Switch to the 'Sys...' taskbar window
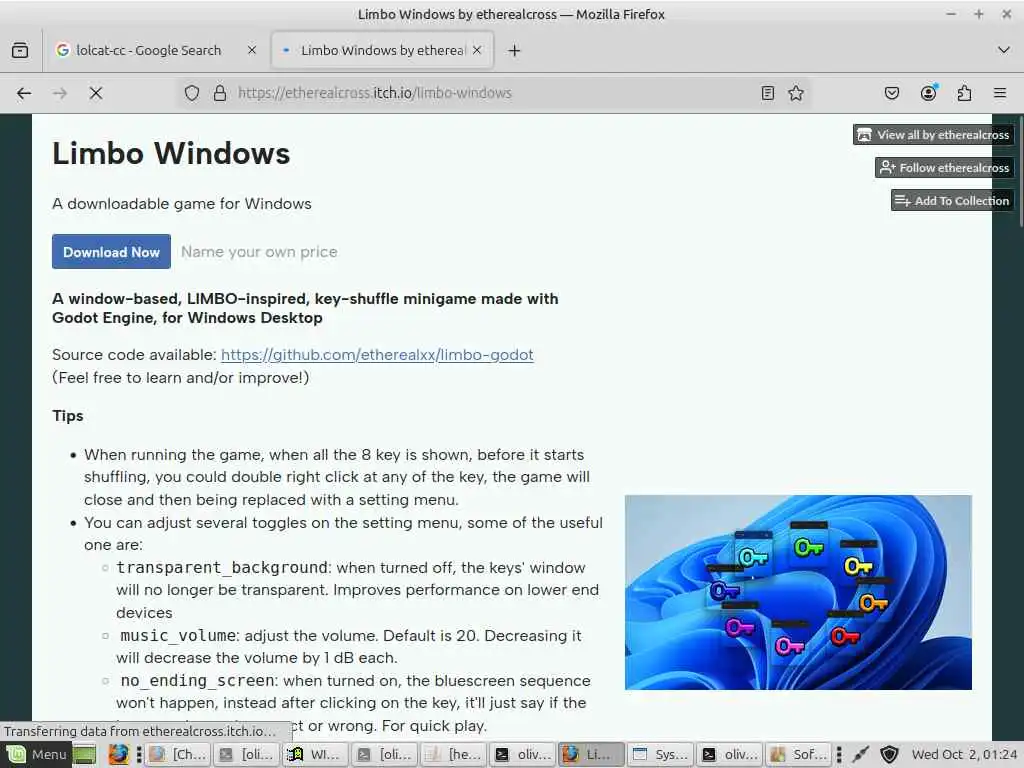Viewport: 1024px width, 768px height. click(x=660, y=754)
